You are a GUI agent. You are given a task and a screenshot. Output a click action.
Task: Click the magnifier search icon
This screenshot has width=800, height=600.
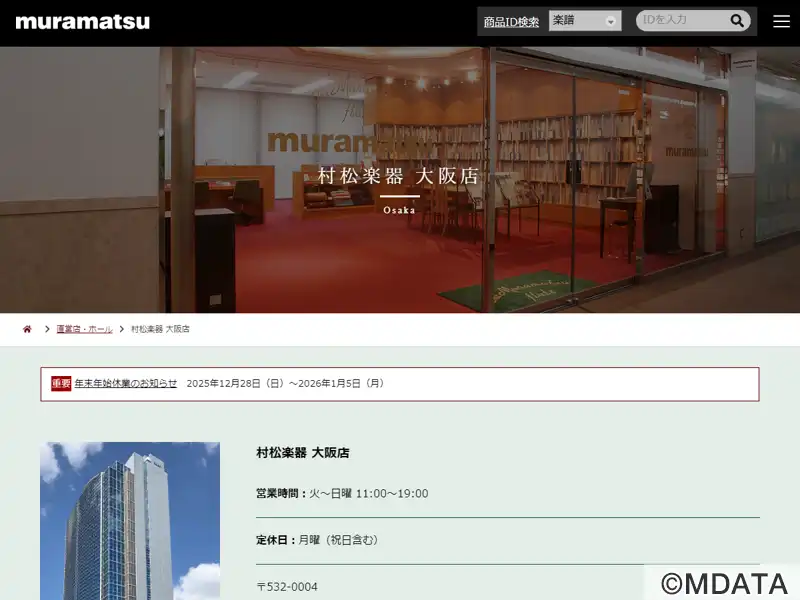pyautogui.click(x=737, y=21)
